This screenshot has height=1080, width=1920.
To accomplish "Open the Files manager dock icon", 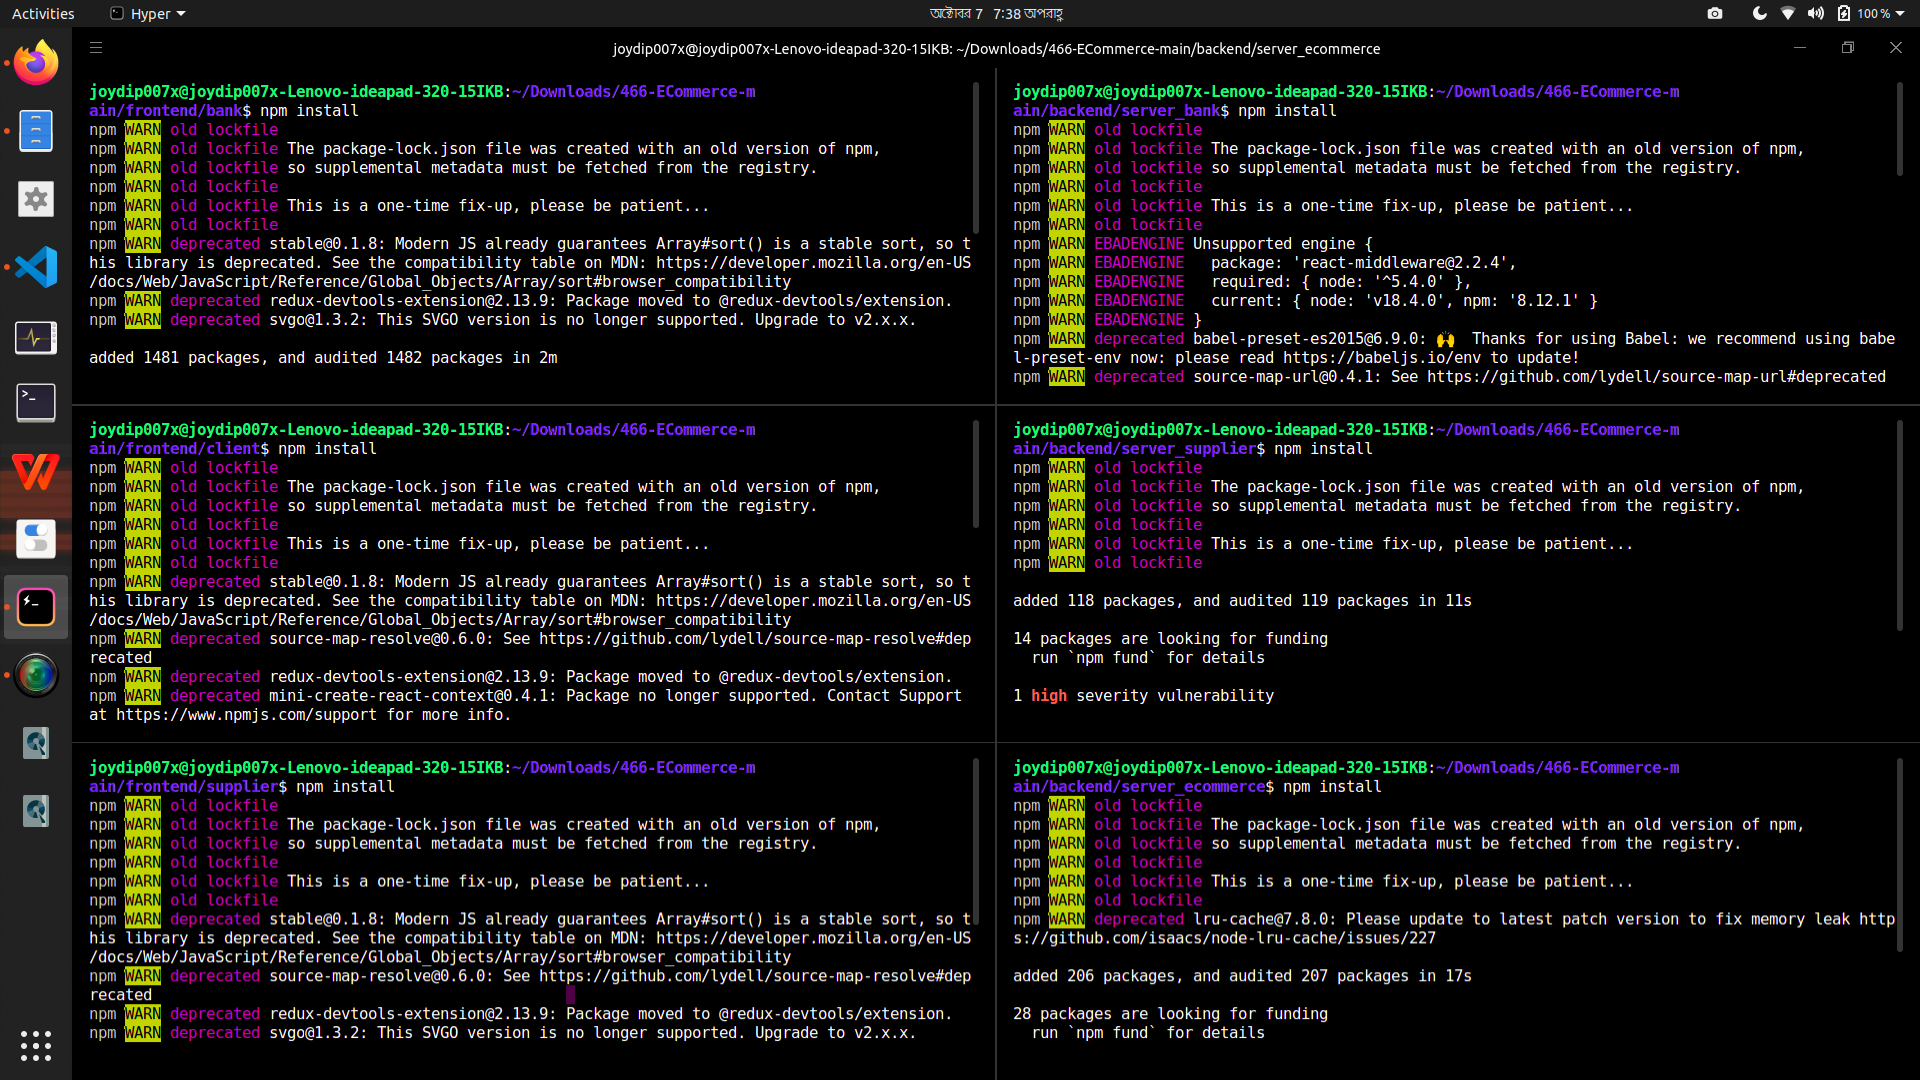I will coord(36,131).
